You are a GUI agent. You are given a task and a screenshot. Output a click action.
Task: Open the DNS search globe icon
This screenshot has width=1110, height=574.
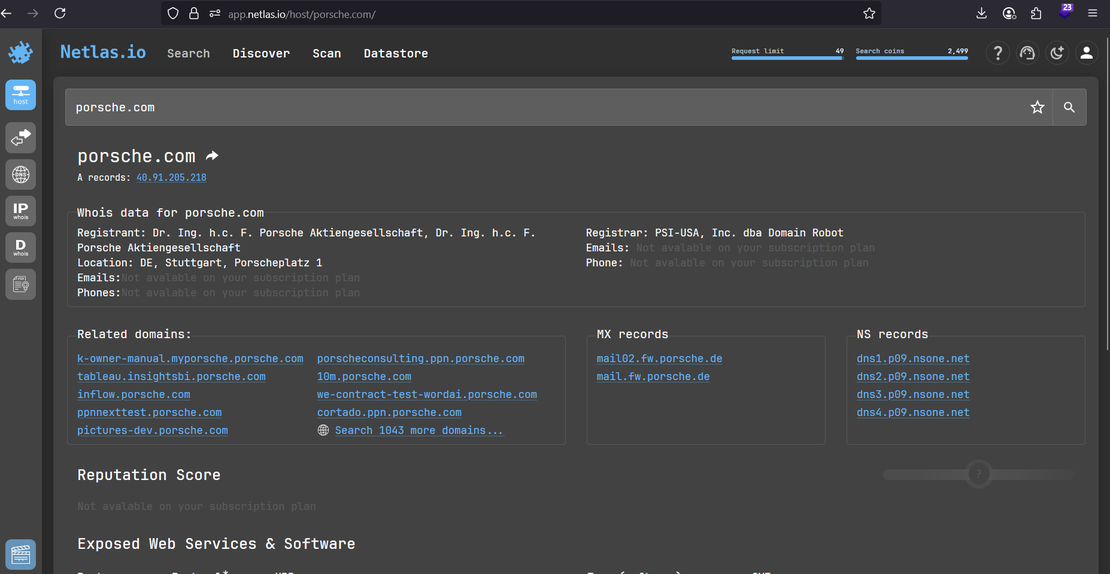(x=20, y=174)
